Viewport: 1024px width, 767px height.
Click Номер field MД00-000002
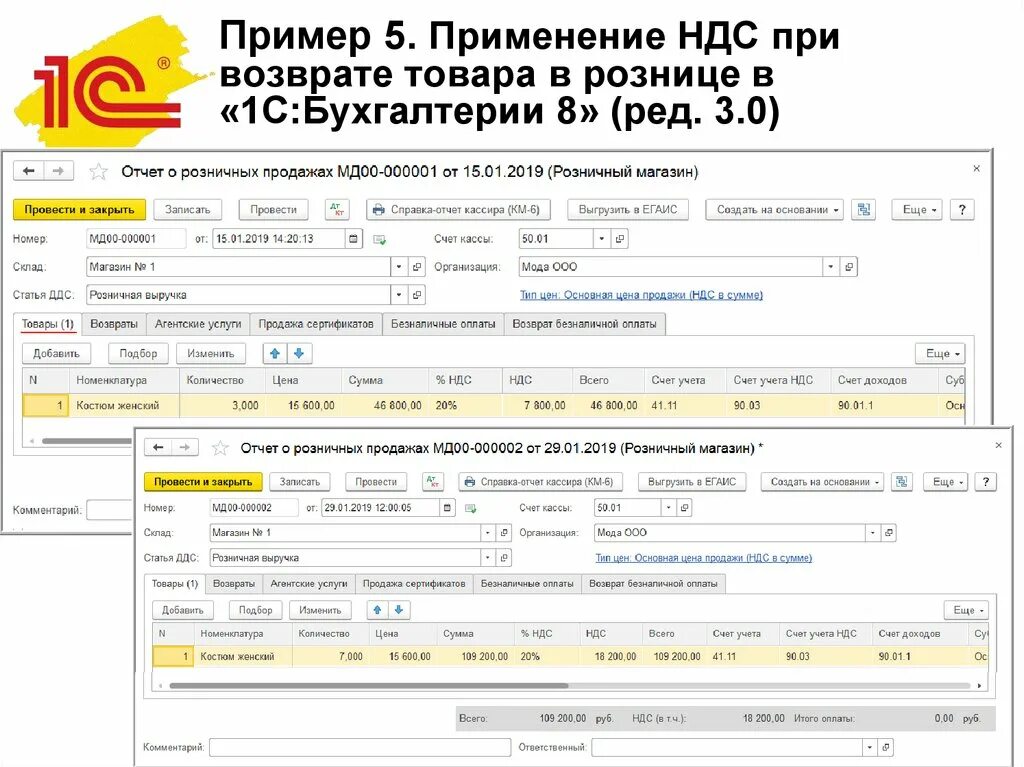(x=253, y=508)
